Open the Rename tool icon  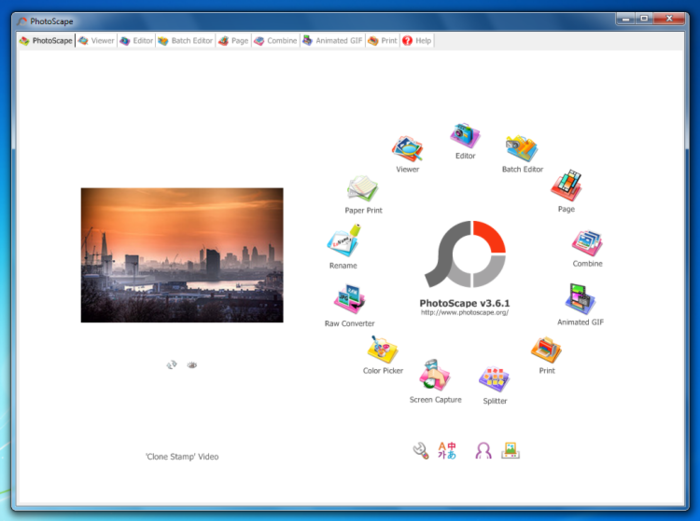pos(343,241)
